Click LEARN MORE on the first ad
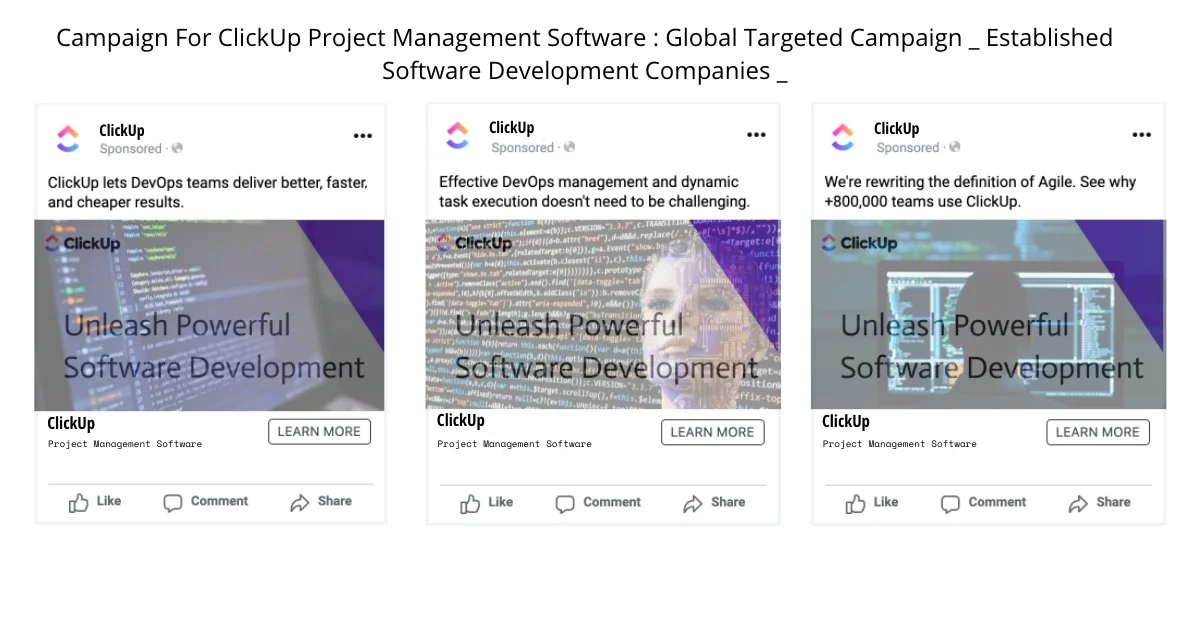1200x628 pixels. [x=319, y=432]
